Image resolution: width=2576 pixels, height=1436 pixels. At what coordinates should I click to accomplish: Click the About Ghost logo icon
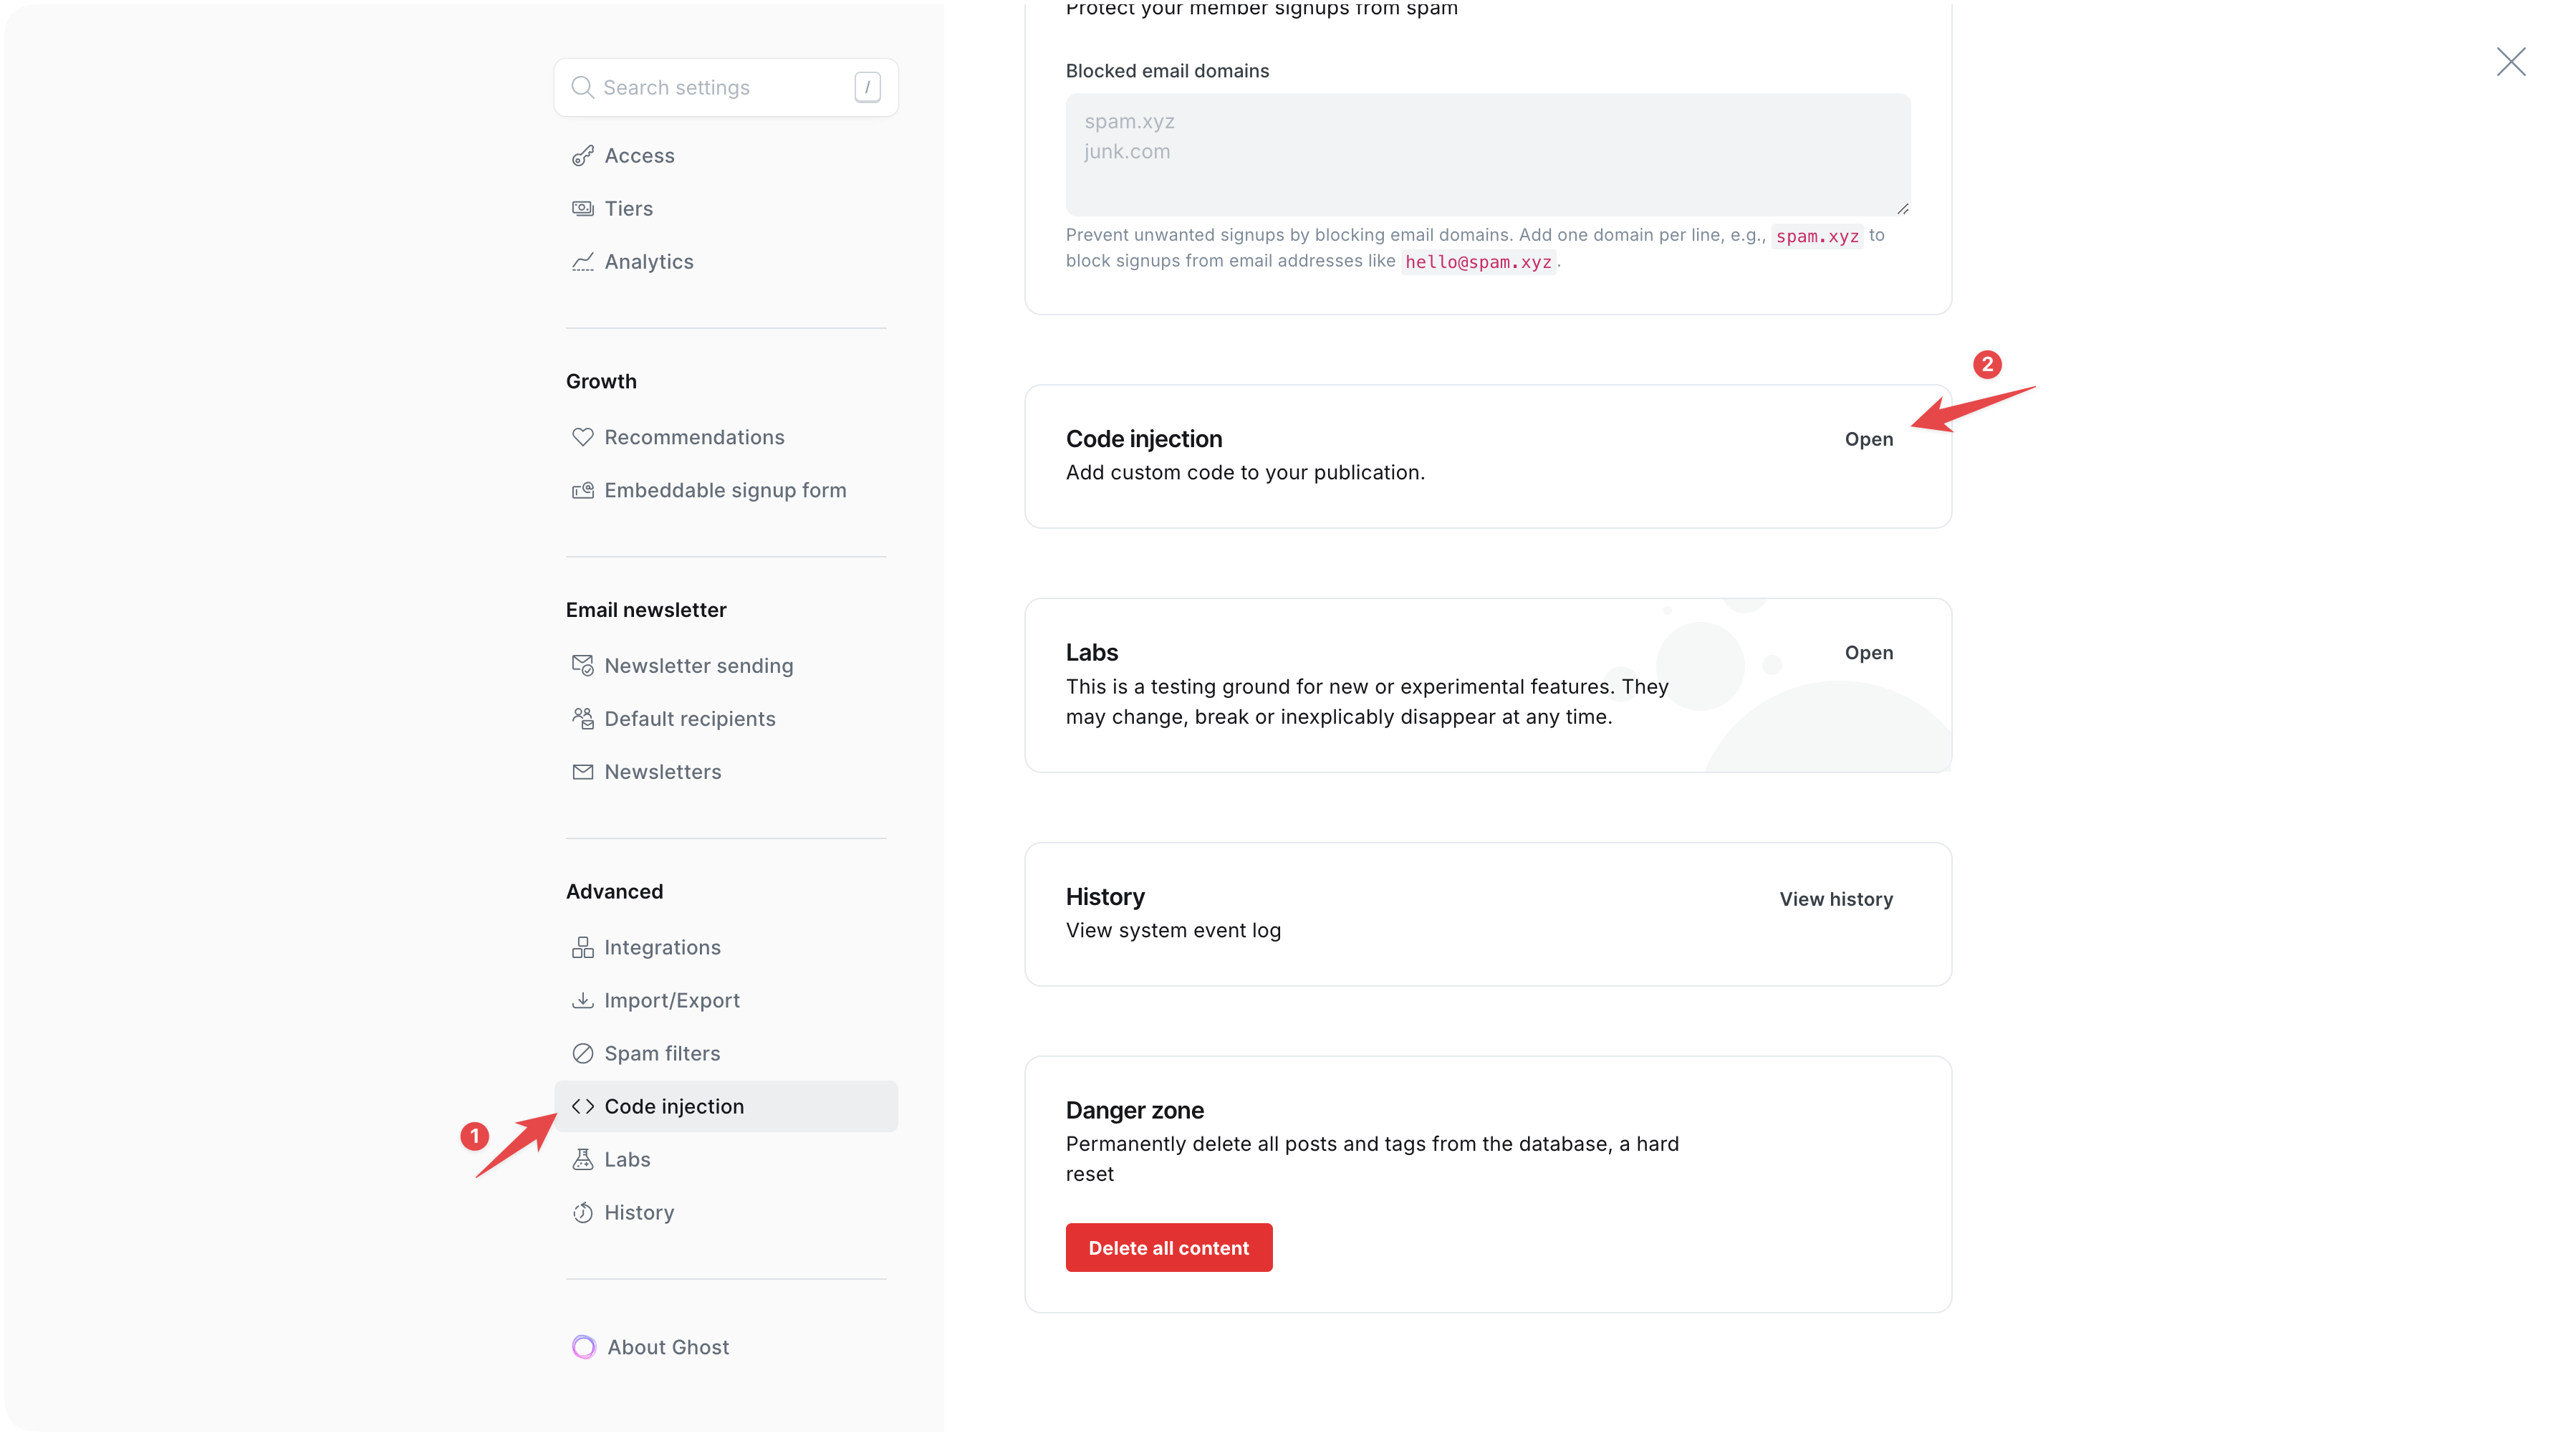point(584,1347)
